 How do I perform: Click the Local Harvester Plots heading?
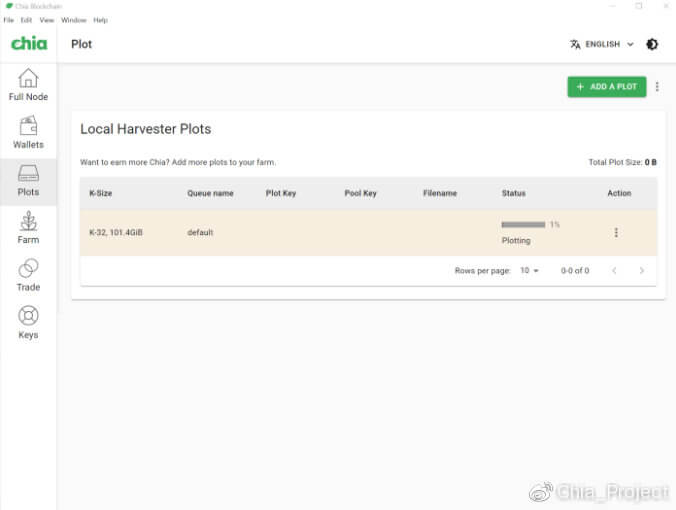coord(146,129)
